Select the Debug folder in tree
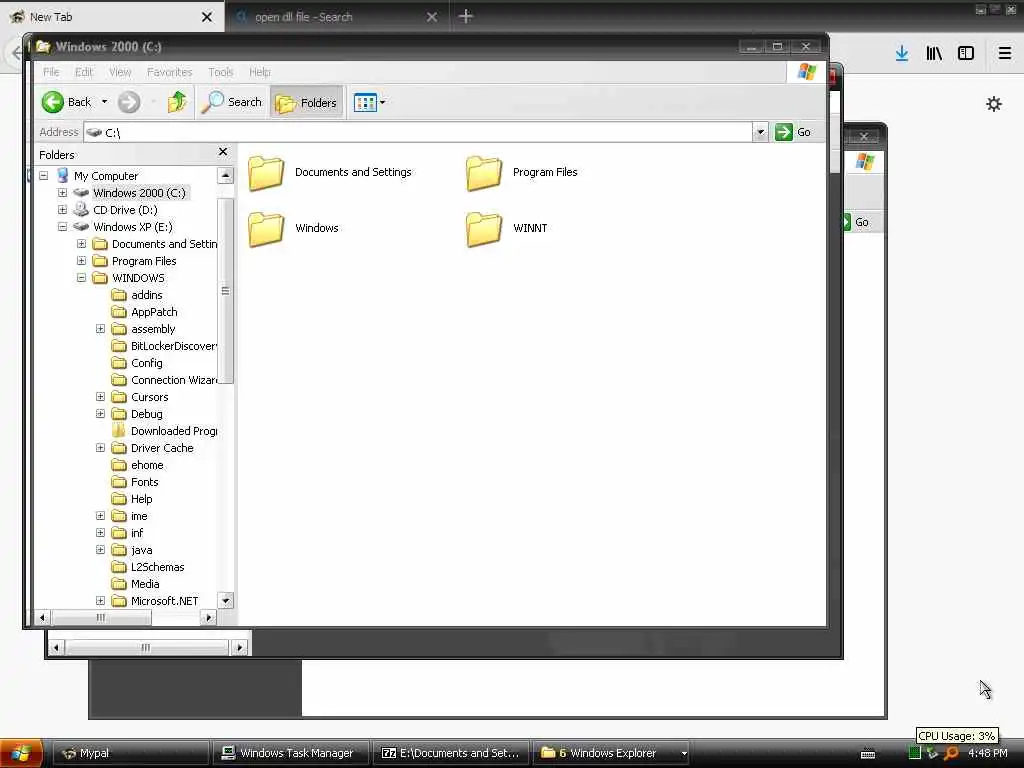The width and height of the screenshot is (1024, 768). [x=146, y=414]
